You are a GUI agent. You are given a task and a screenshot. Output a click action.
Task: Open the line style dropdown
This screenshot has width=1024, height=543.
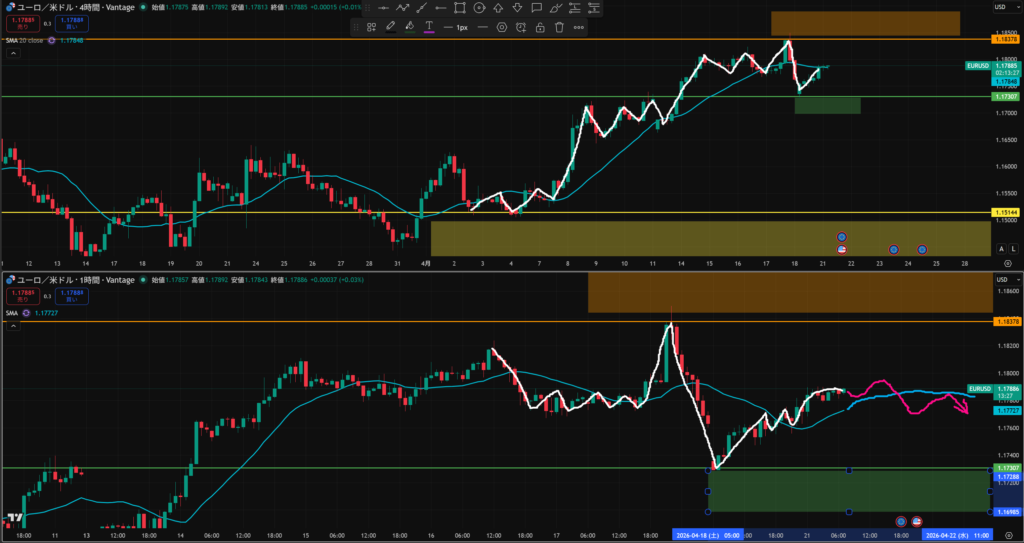(x=482, y=27)
